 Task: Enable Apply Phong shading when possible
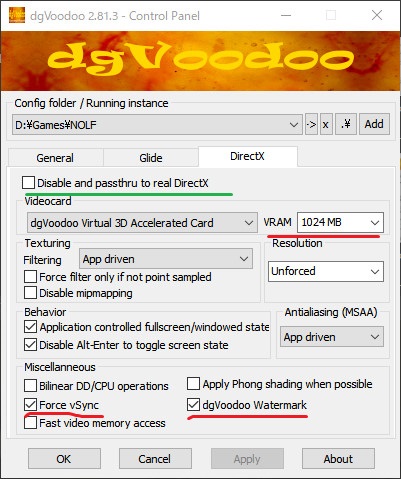pos(193,384)
